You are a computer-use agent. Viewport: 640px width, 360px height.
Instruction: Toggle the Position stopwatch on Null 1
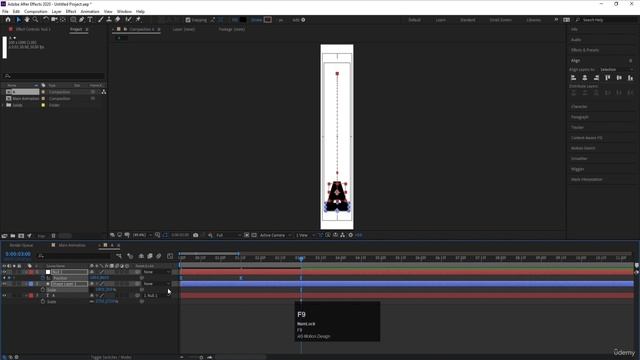click(42, 278)
